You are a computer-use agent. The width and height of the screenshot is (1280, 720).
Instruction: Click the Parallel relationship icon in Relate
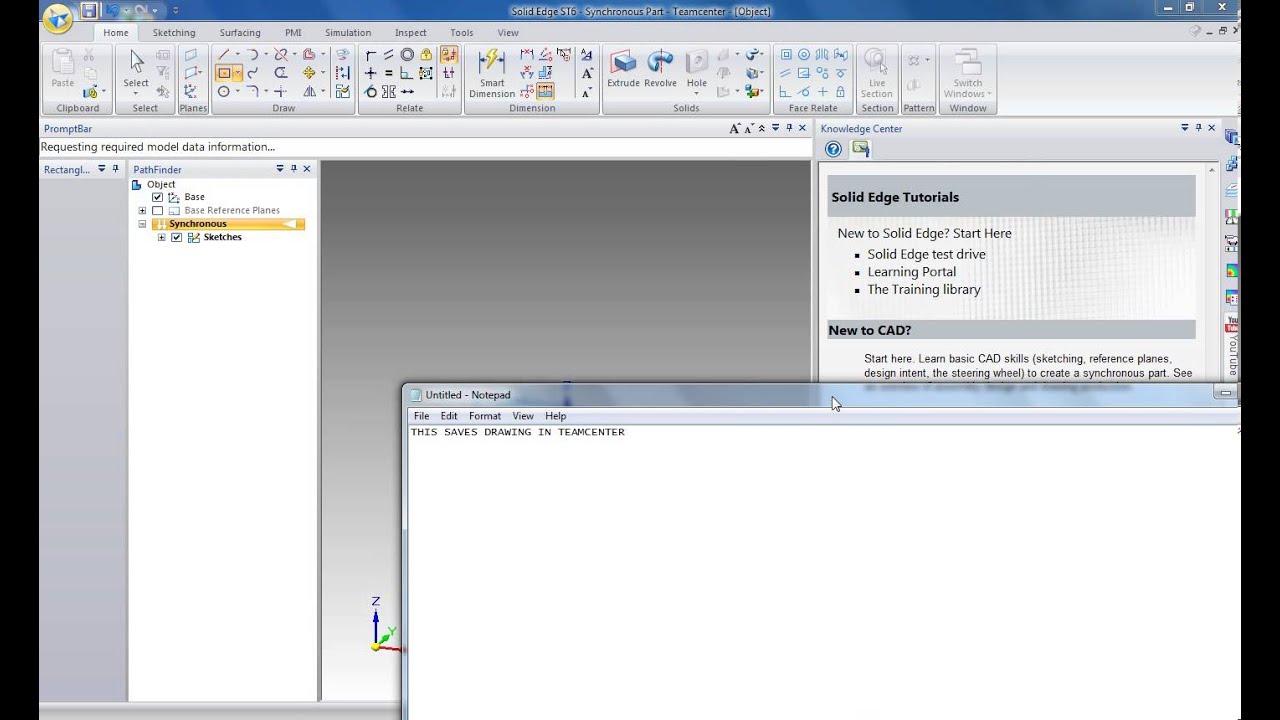coord(389,55)
